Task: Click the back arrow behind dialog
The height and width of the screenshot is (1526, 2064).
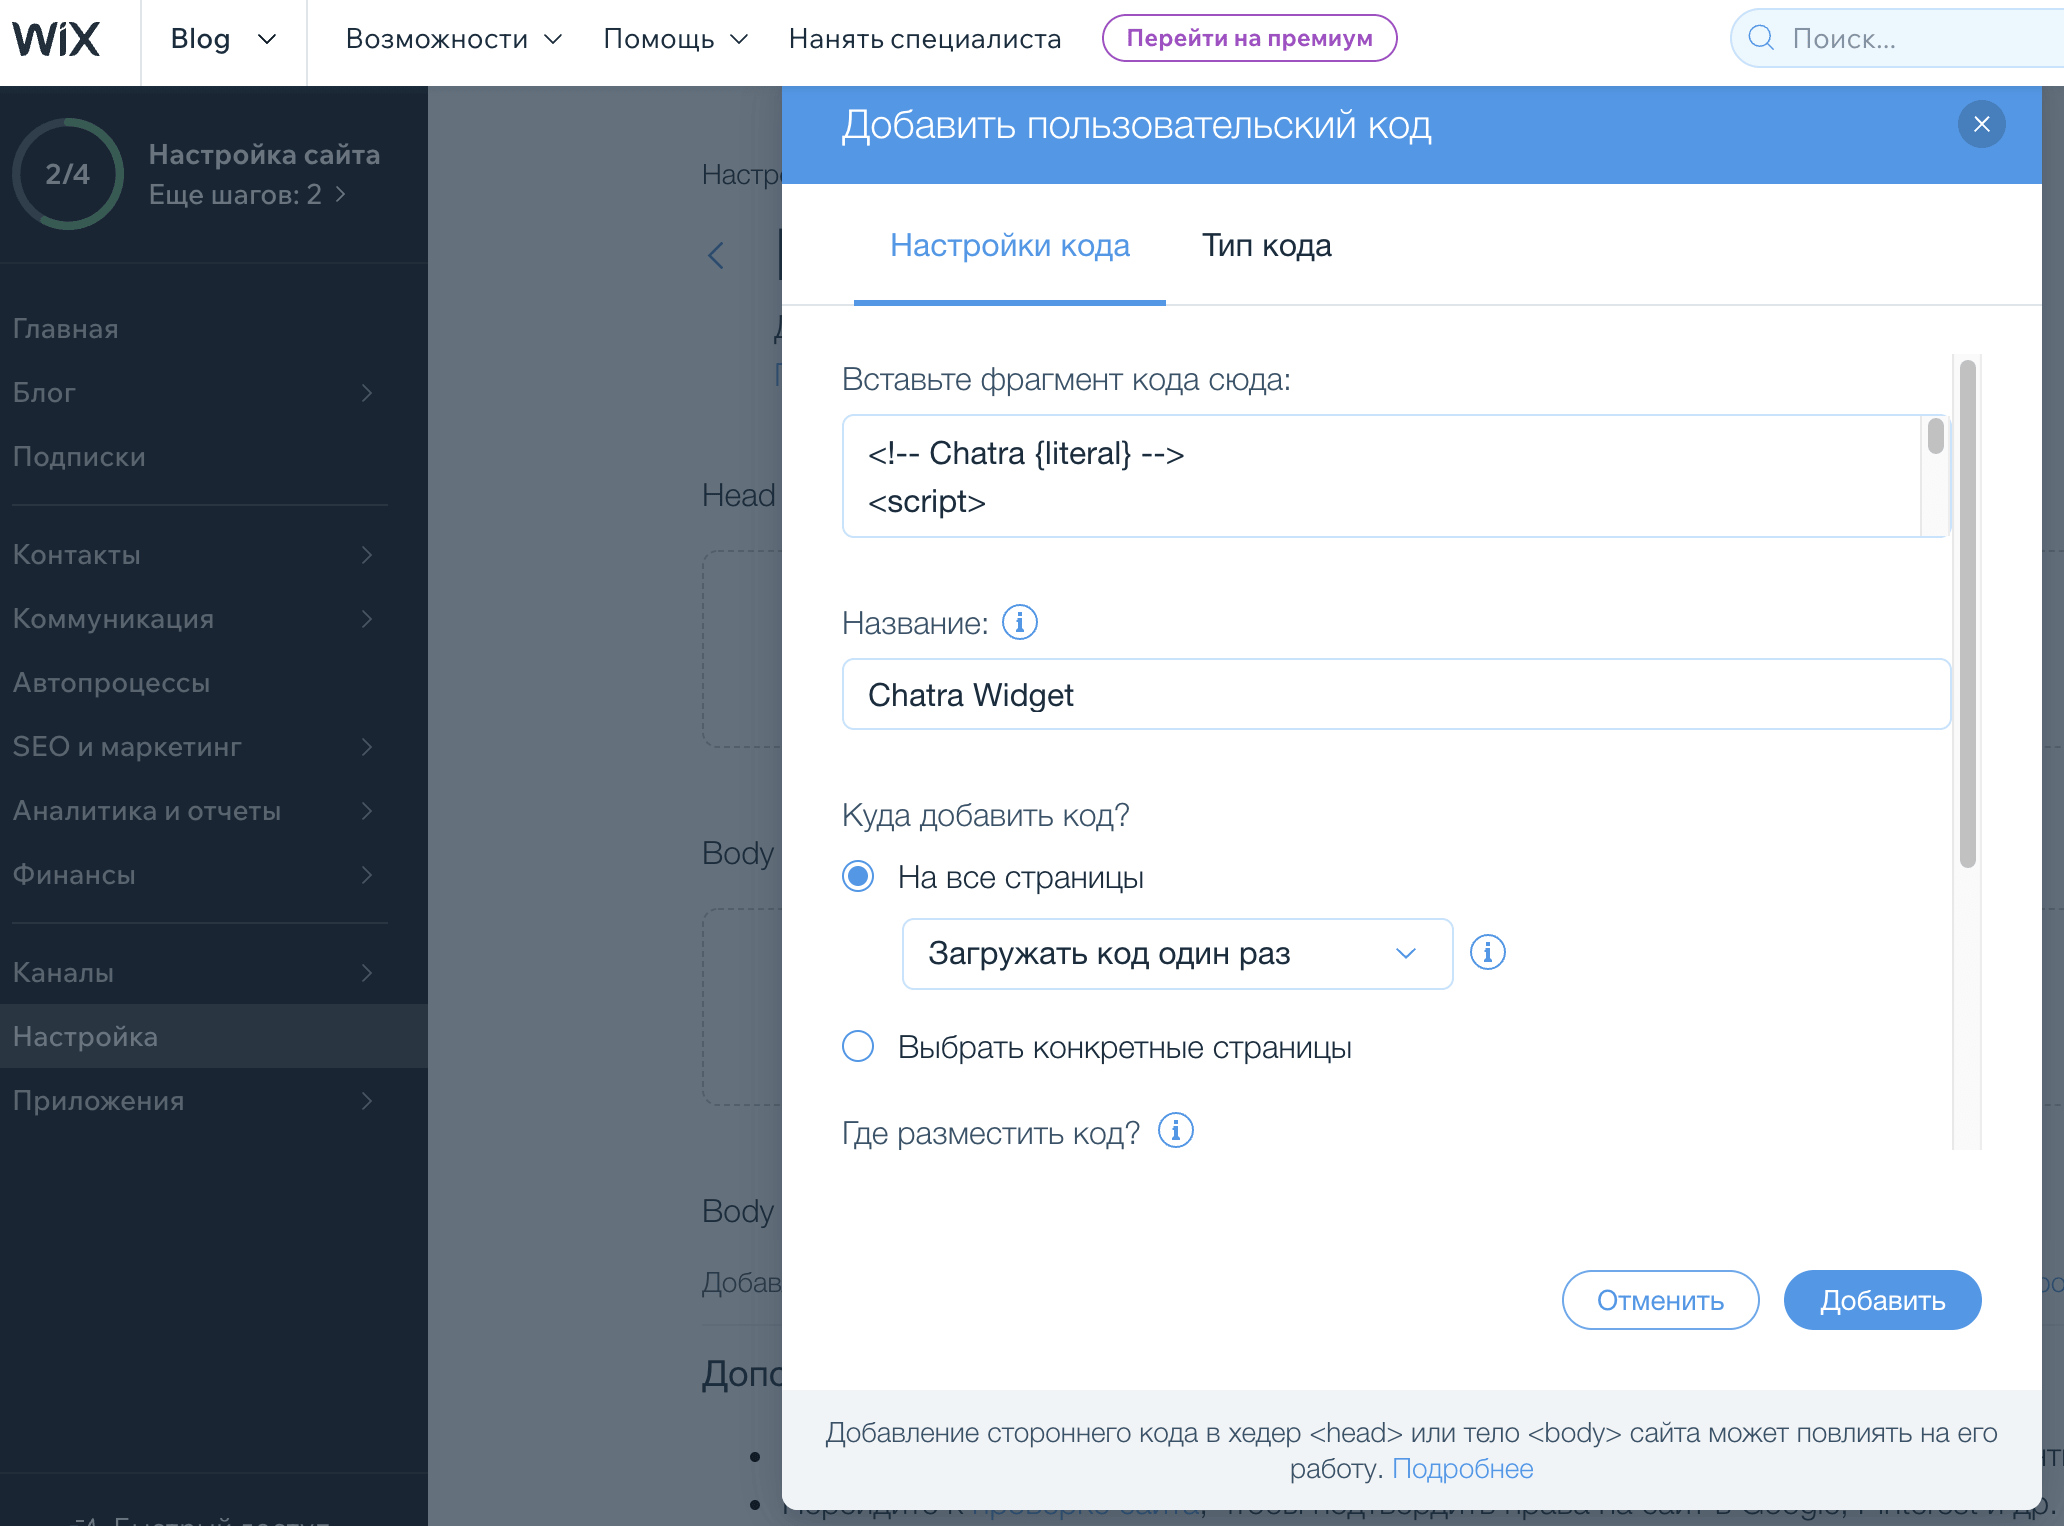Action: (x=716, y=256)
